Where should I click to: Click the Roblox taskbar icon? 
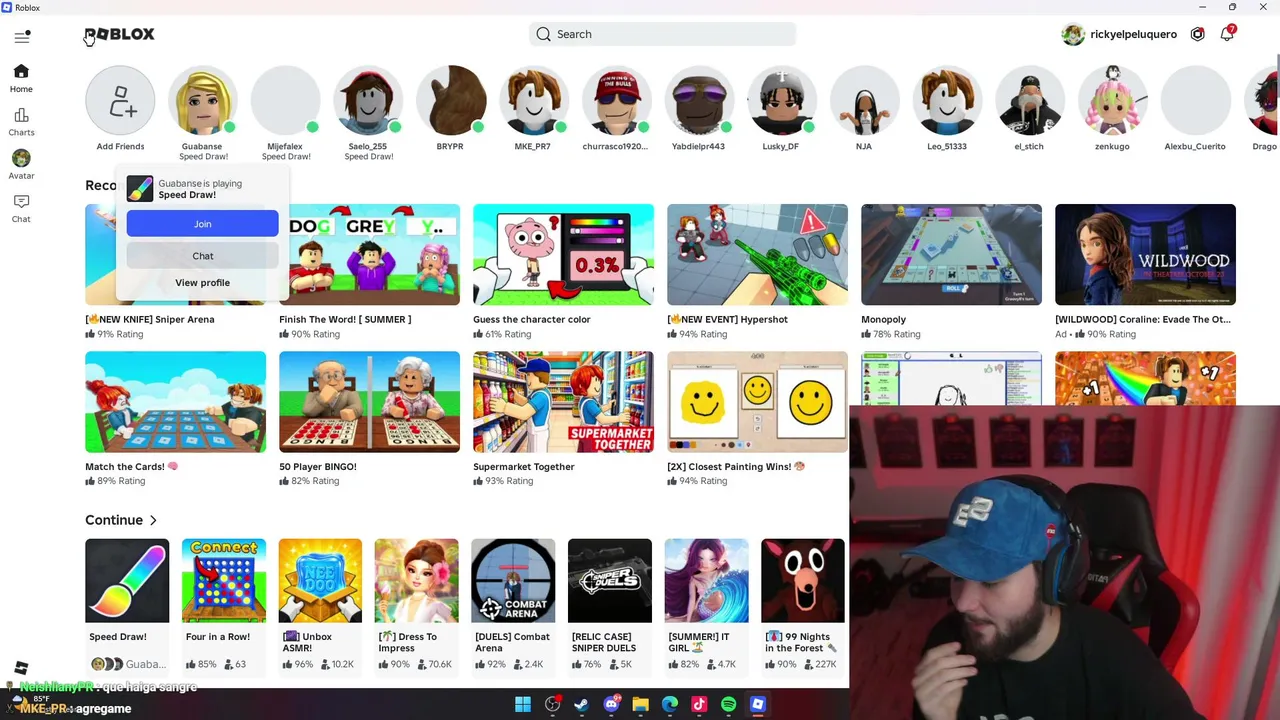[x=758, y=705]
